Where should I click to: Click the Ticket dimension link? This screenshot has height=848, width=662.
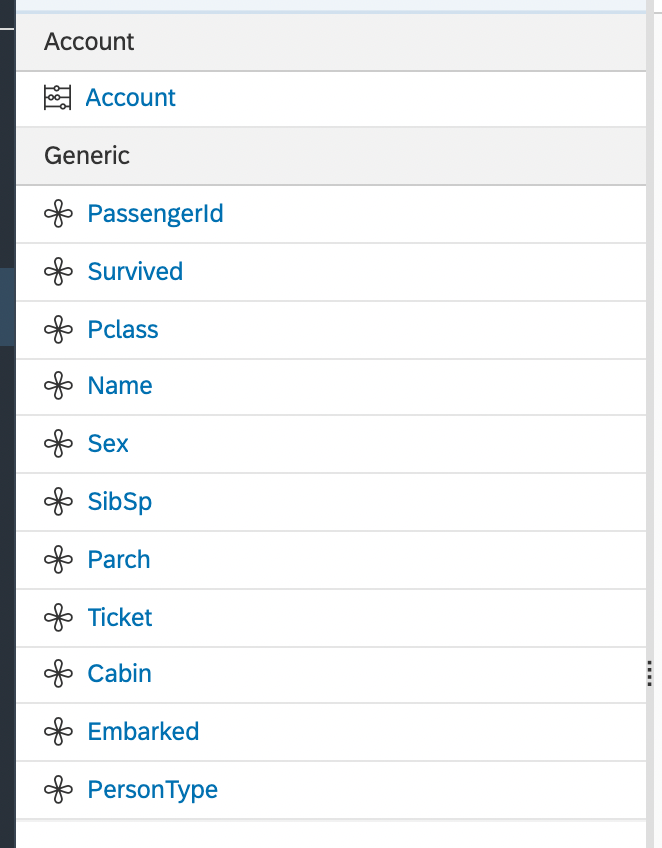point(120,618)
